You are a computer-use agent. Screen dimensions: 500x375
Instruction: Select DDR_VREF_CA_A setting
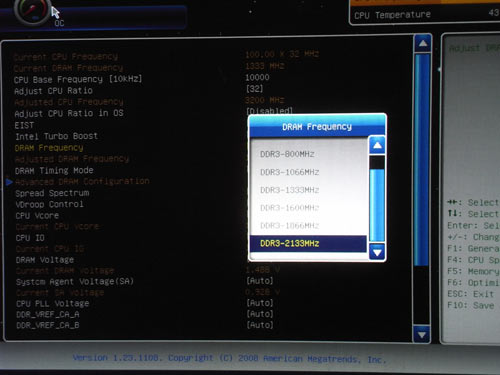(x=48, y=314)
